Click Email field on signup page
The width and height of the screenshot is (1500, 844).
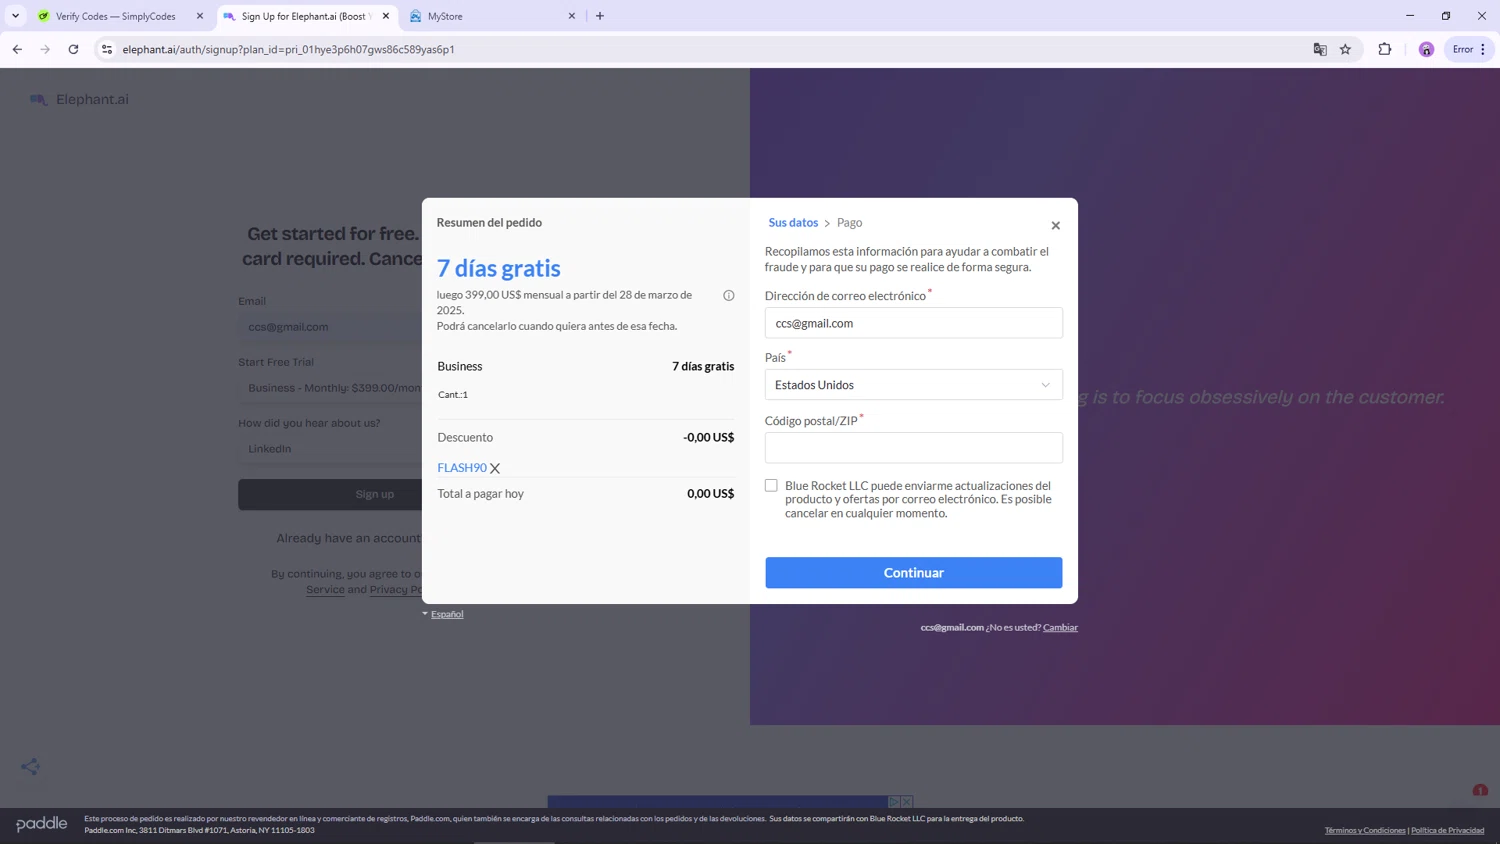click(x=330, y=327)
